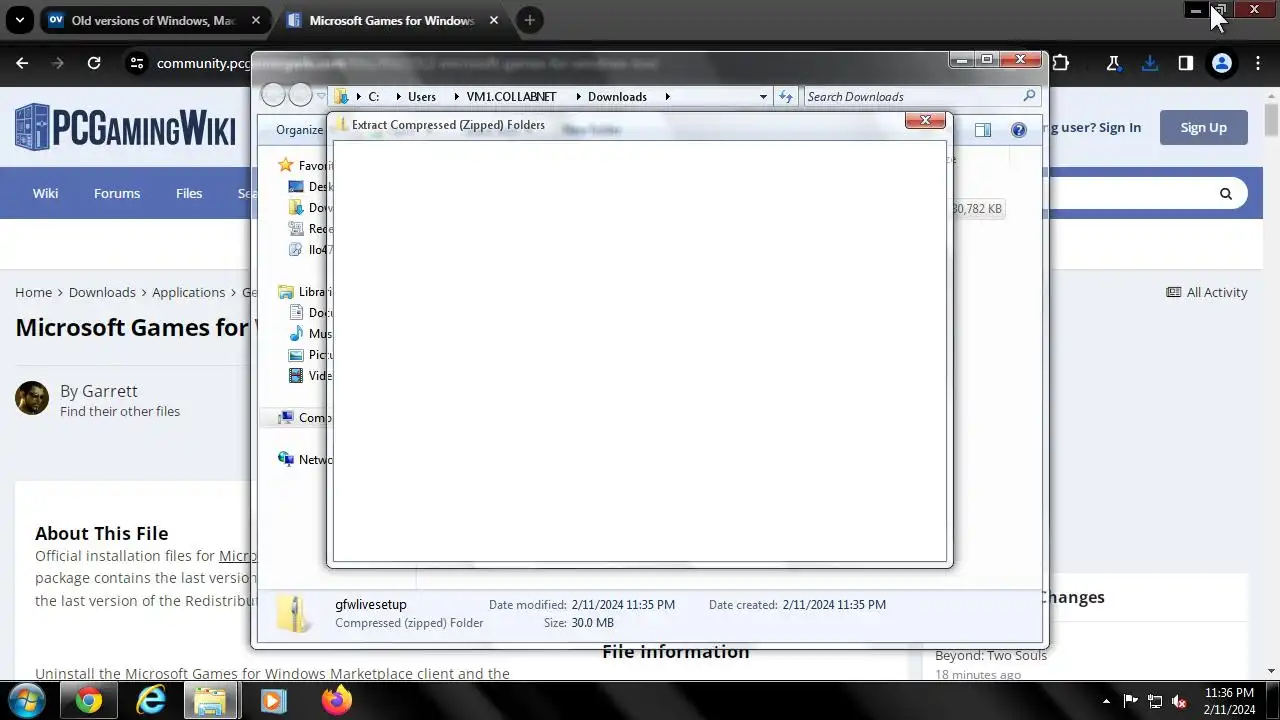Click Explorer forward button

(300, 95)
